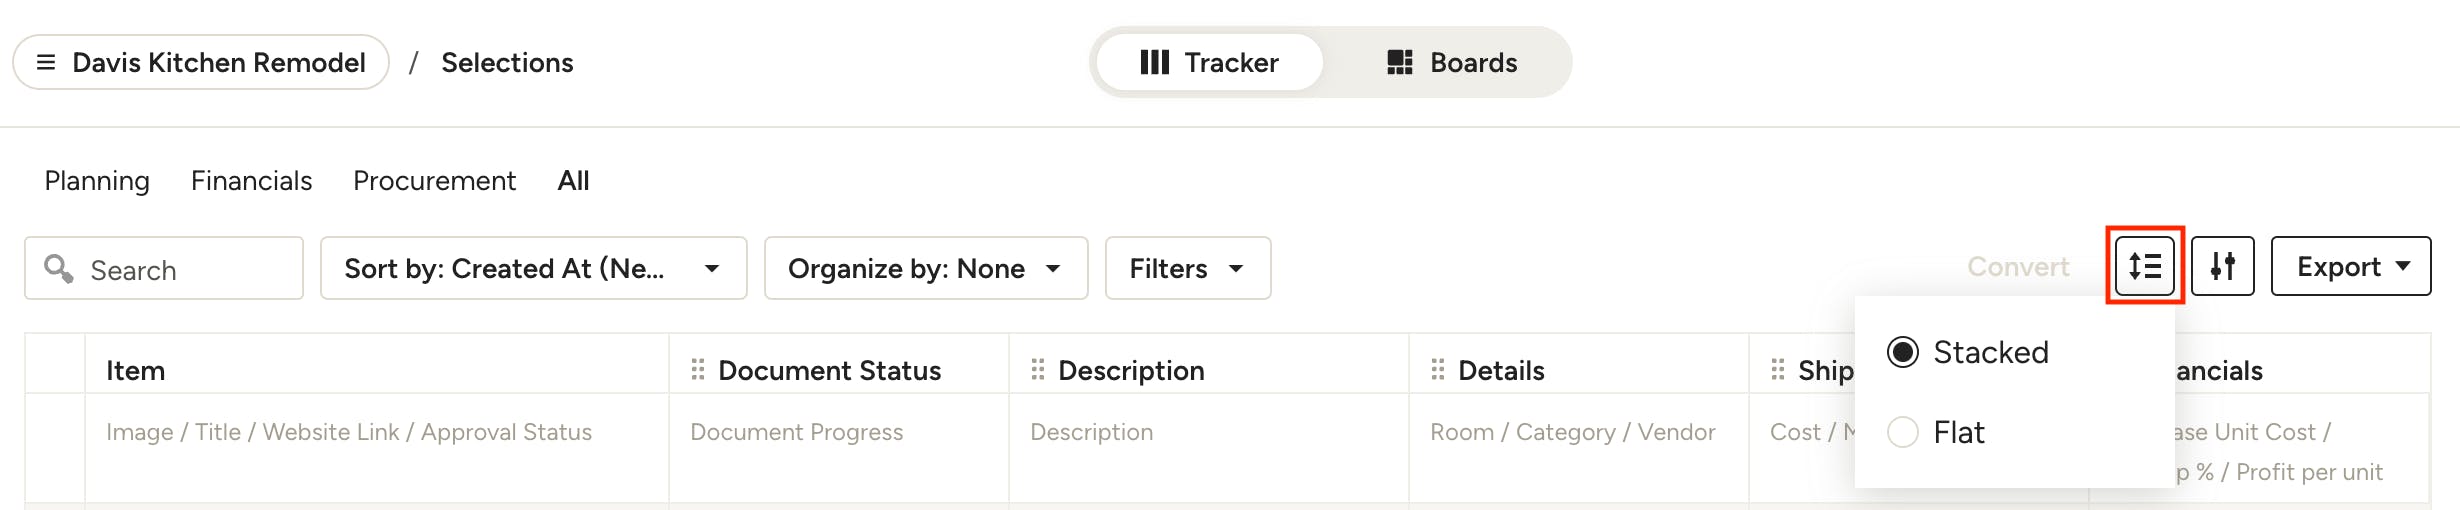2460x510 pixels.
Task: Open the column settings sliders icon
Action: coord(2222,266)
